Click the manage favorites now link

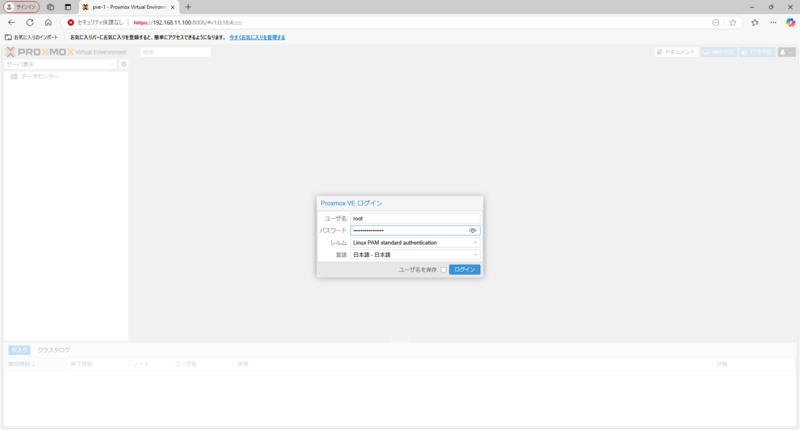pos(257,37)
